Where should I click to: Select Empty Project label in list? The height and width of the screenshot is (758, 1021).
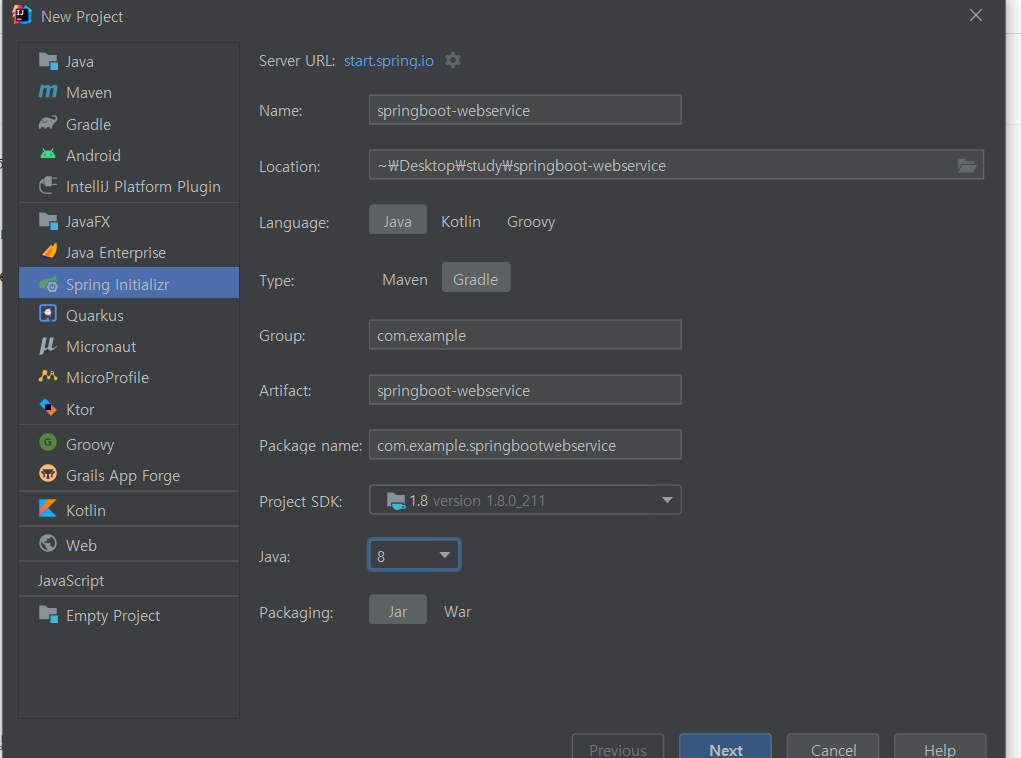pos(113,615)
